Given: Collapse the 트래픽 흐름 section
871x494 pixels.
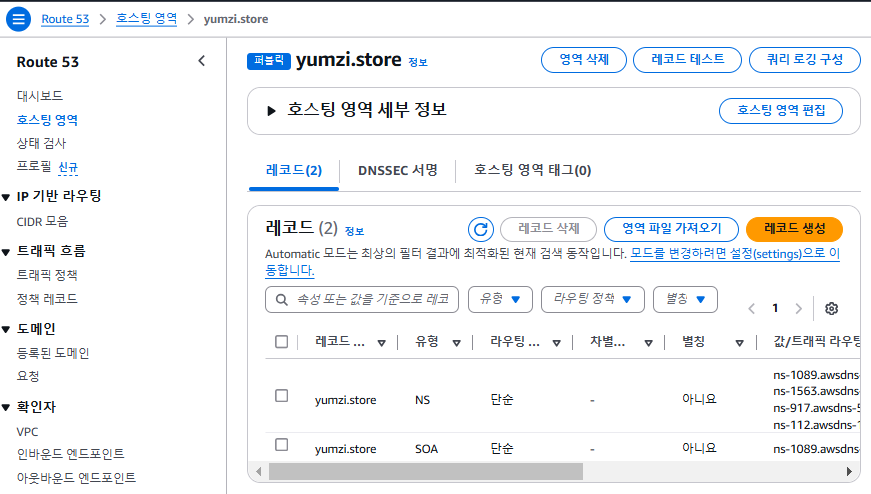Looking at the screenshot, I should 6,252.
